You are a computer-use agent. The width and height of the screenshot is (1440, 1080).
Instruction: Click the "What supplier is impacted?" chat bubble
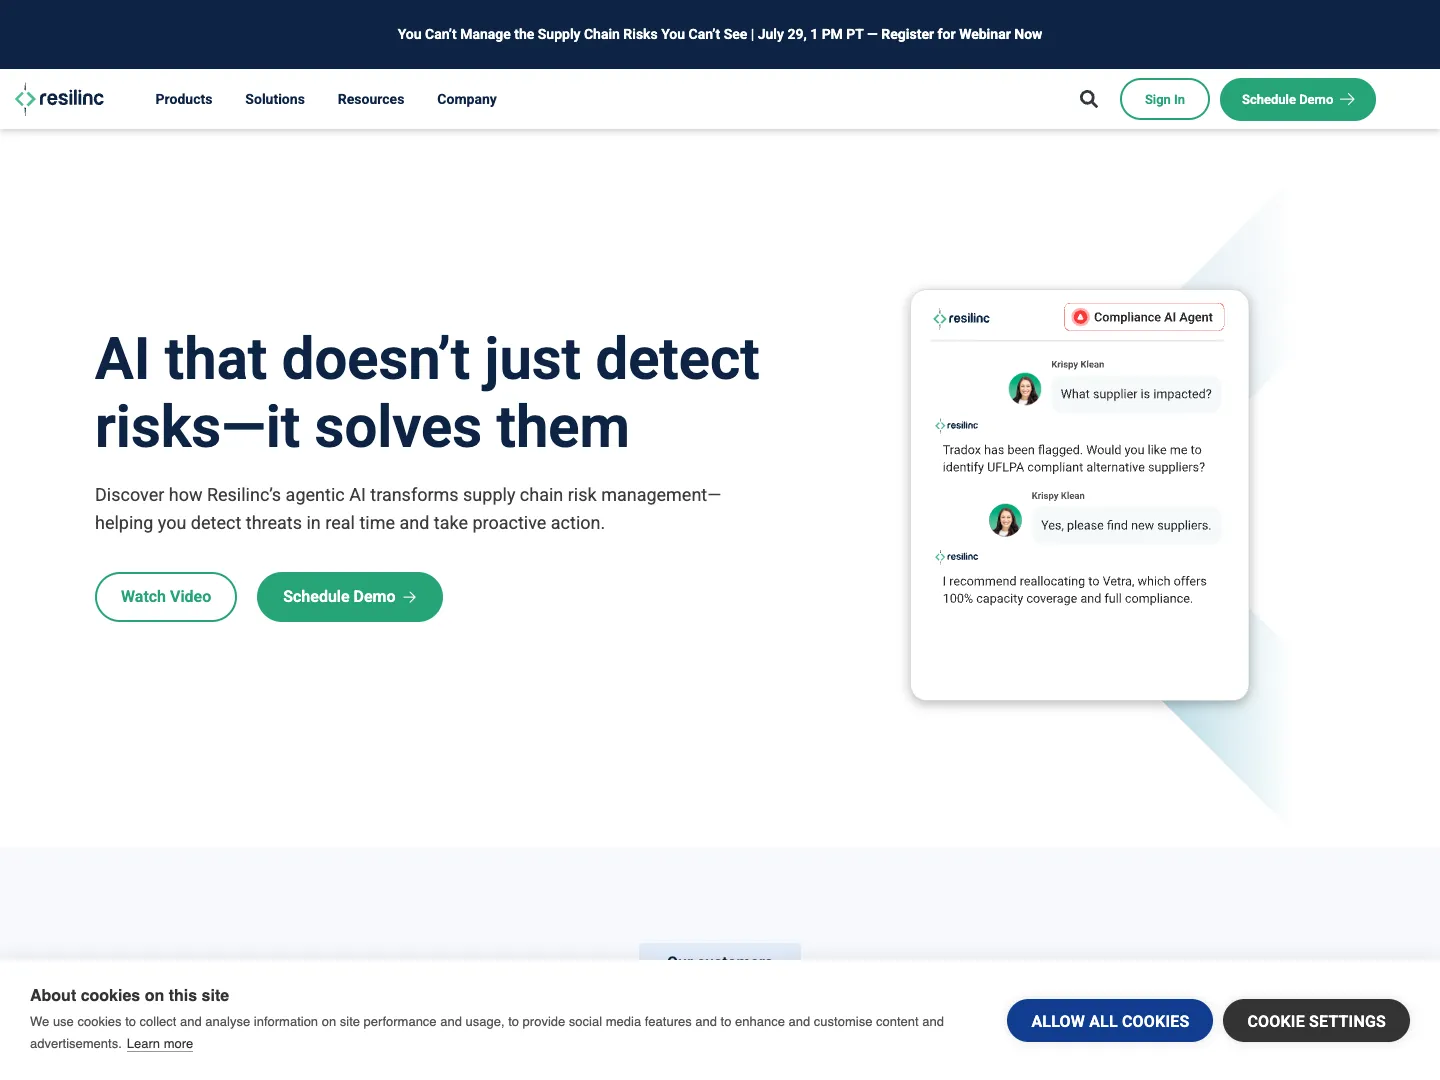click(x=1136, y=394)
